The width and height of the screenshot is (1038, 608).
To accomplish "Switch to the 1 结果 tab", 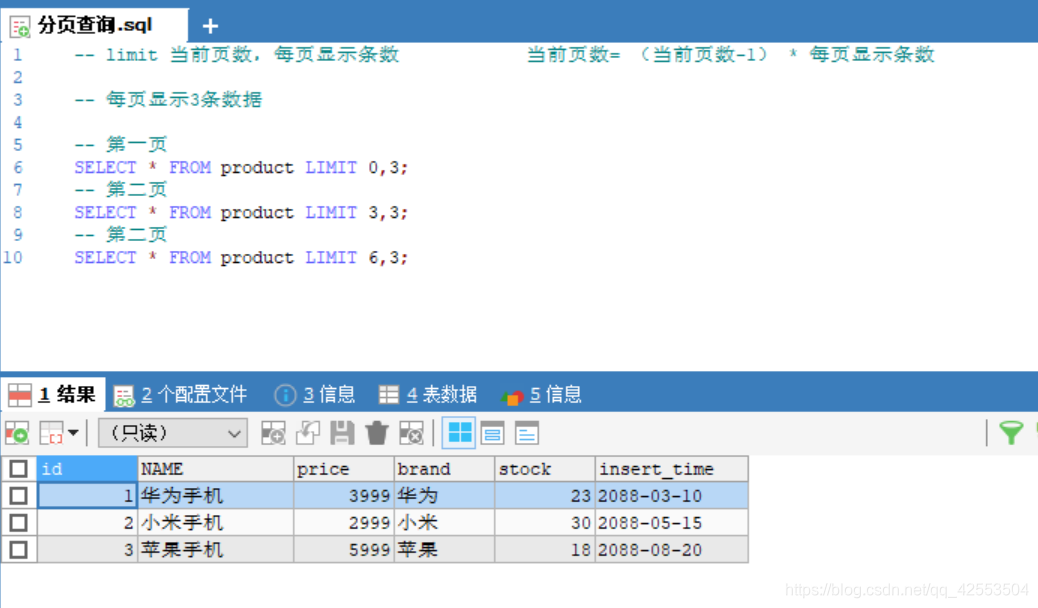I will coord(53,395).
